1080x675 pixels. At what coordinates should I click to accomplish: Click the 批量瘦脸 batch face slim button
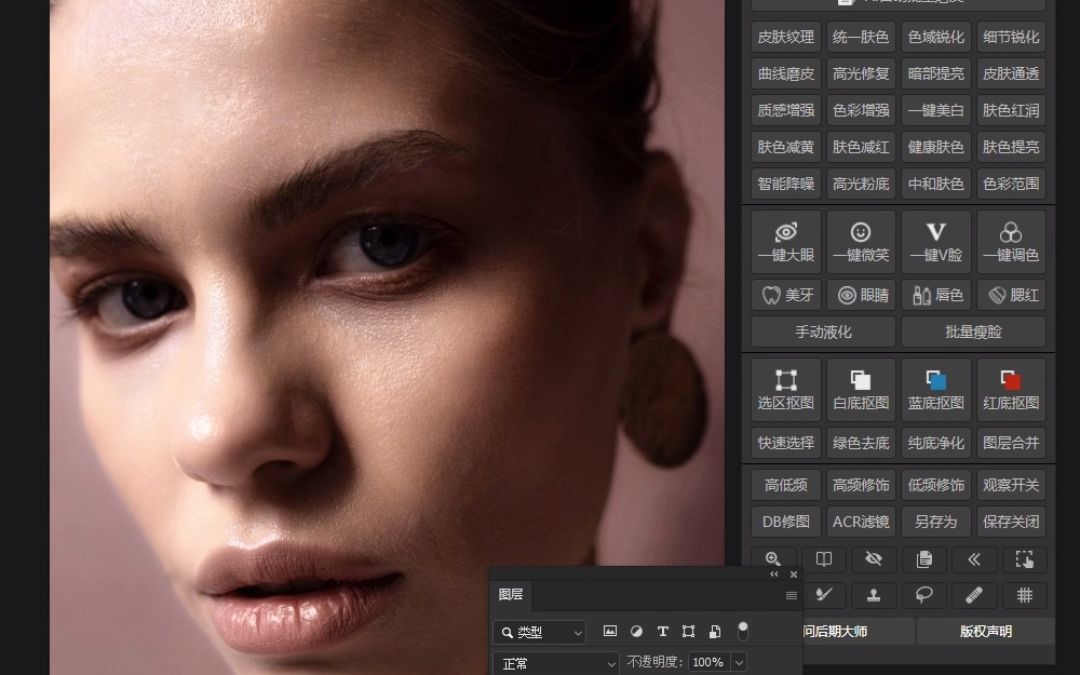point(973,332)
